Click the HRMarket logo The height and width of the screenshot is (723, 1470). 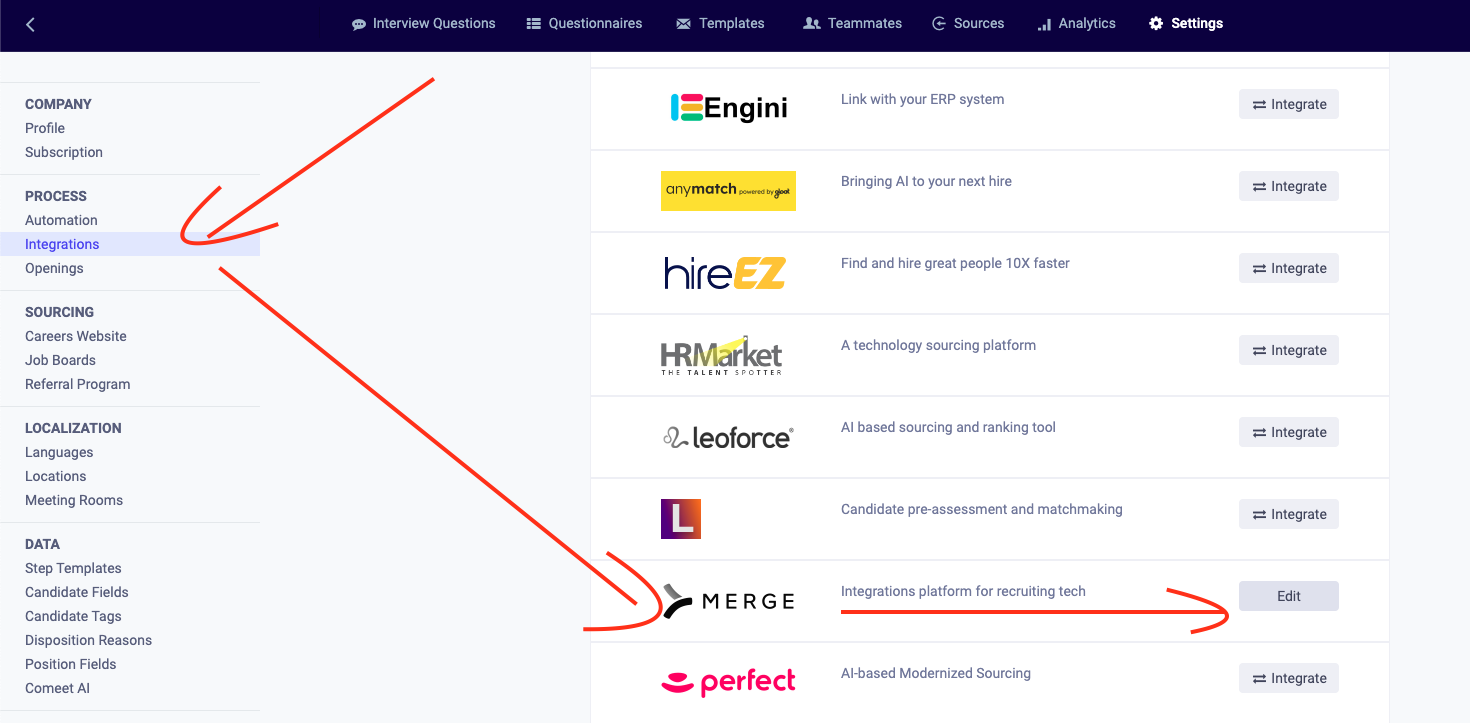pos(721,355)
